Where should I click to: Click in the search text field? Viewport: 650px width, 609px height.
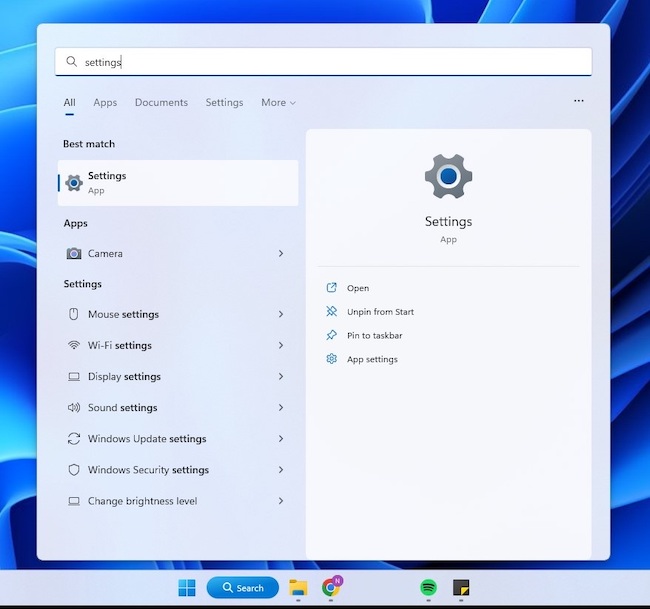323,62
